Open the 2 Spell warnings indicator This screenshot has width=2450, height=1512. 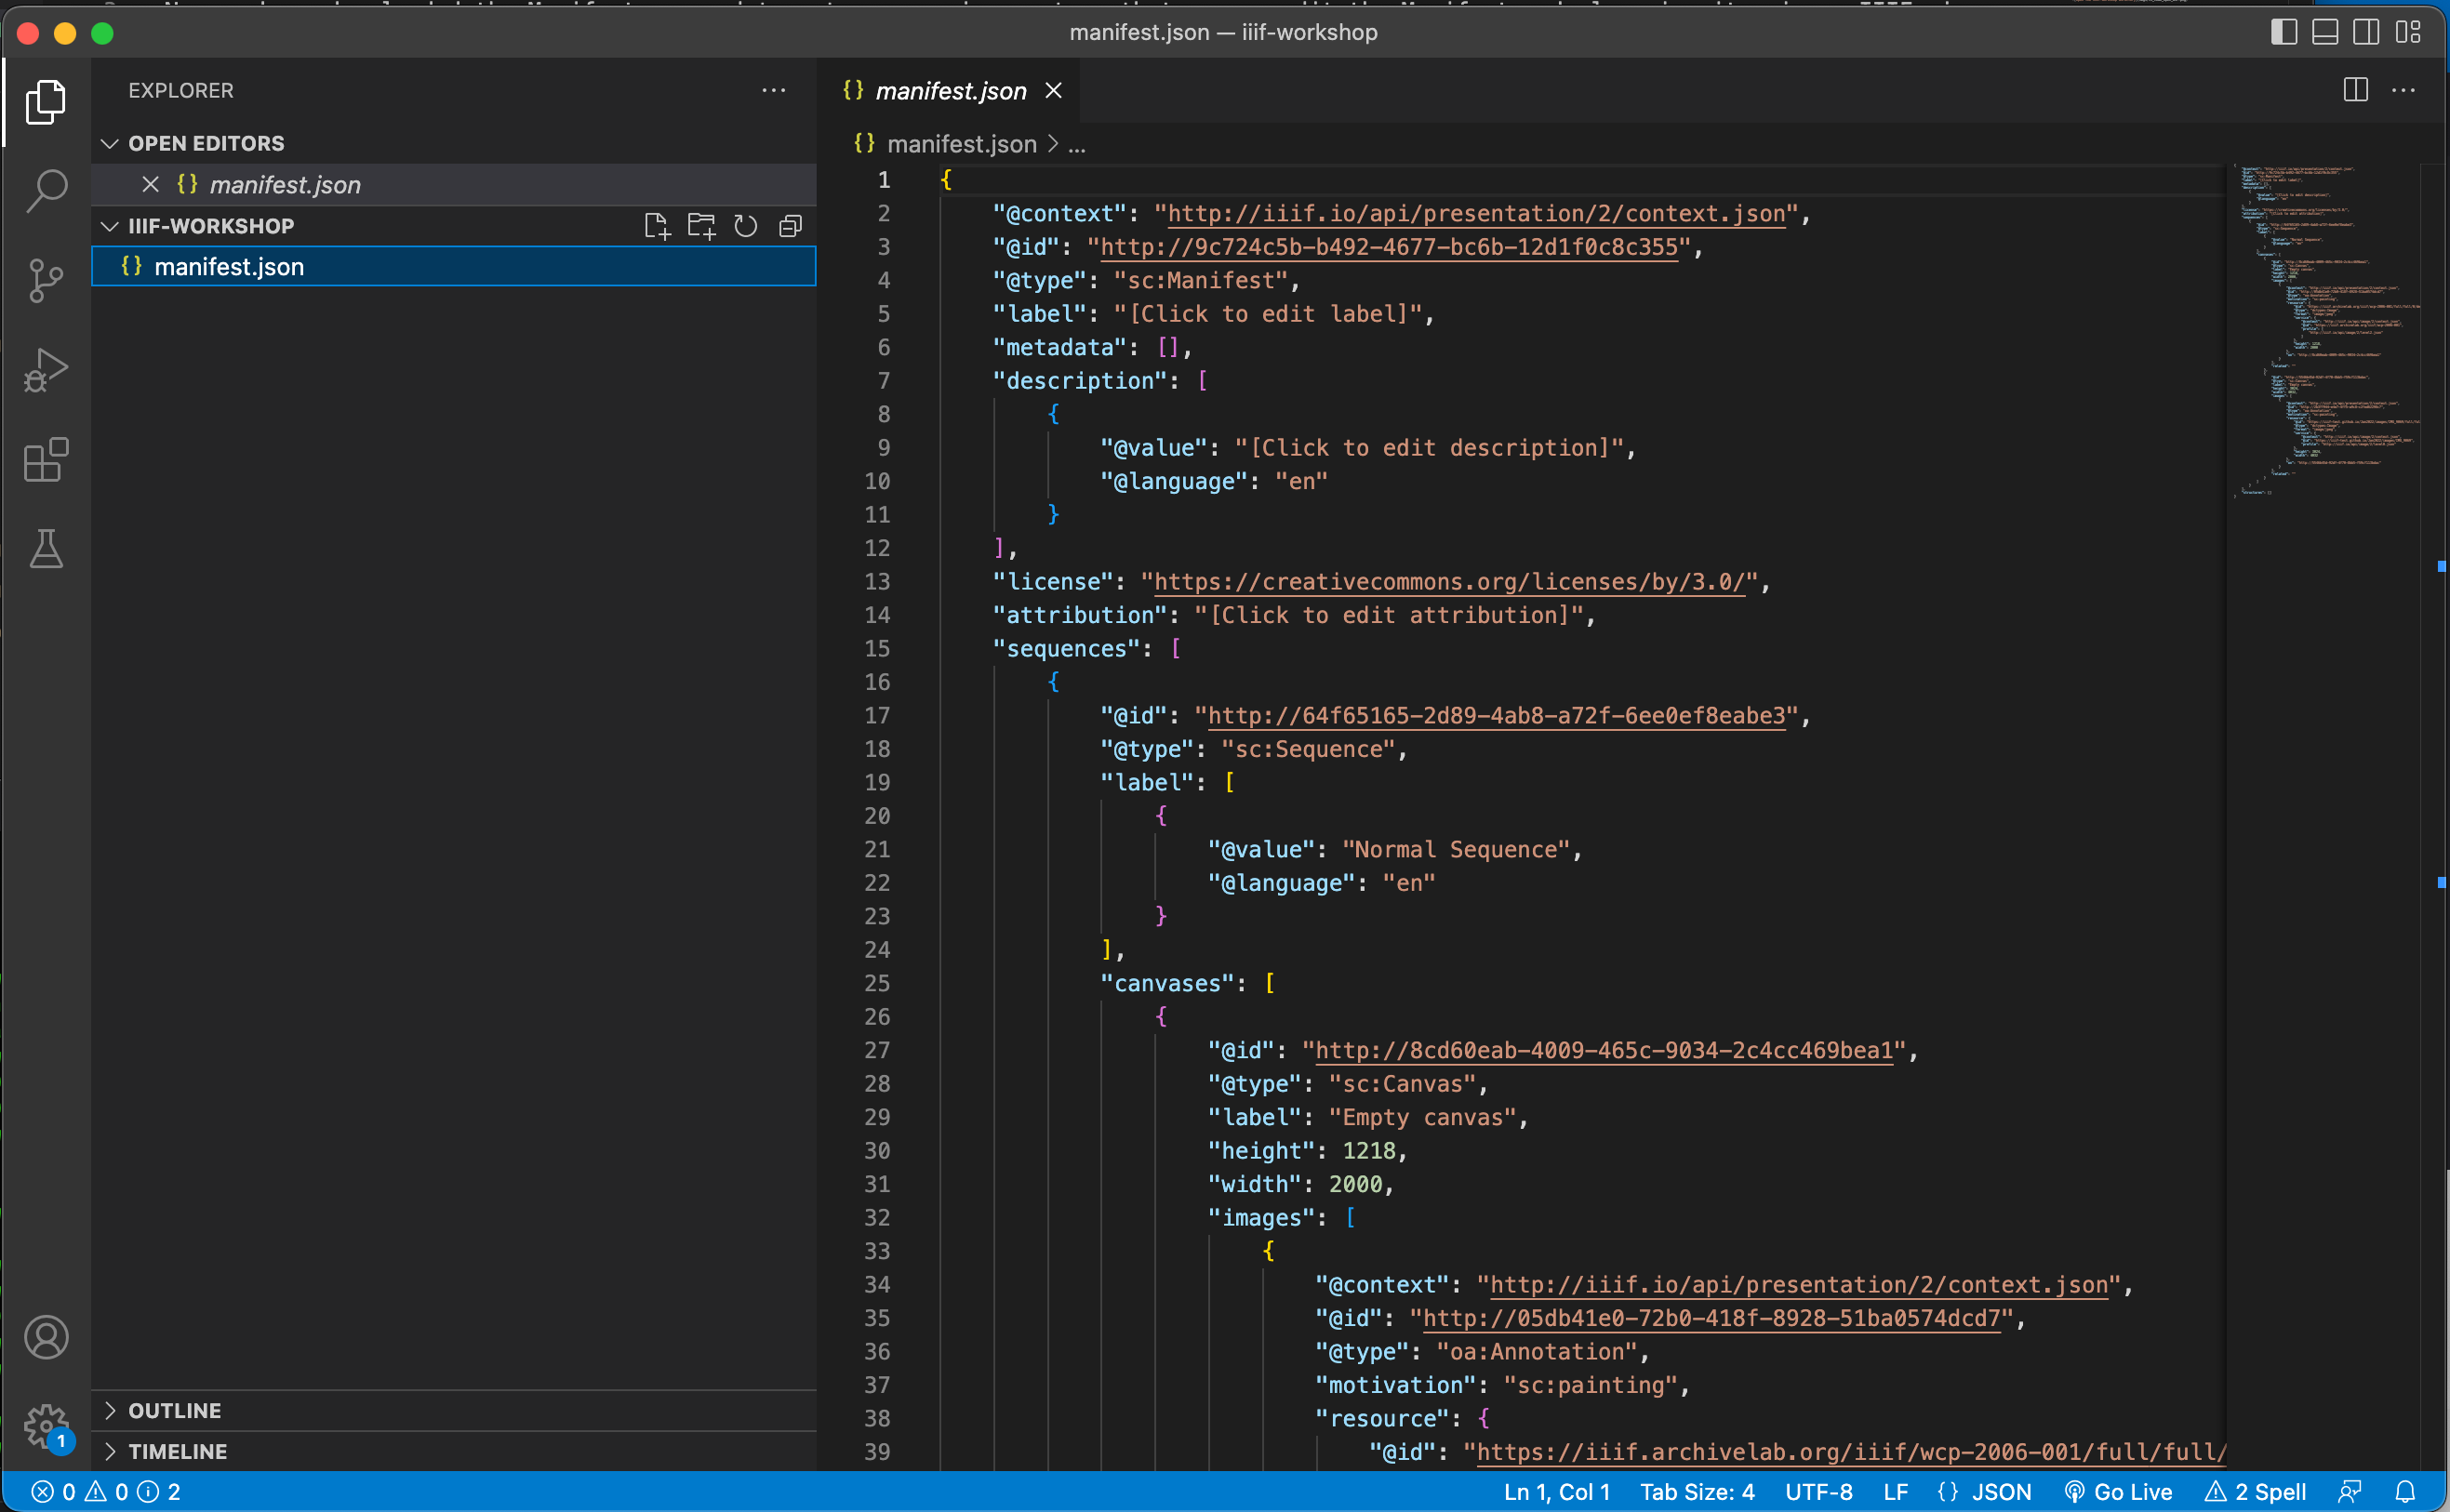click(x=2256, y=1492)
